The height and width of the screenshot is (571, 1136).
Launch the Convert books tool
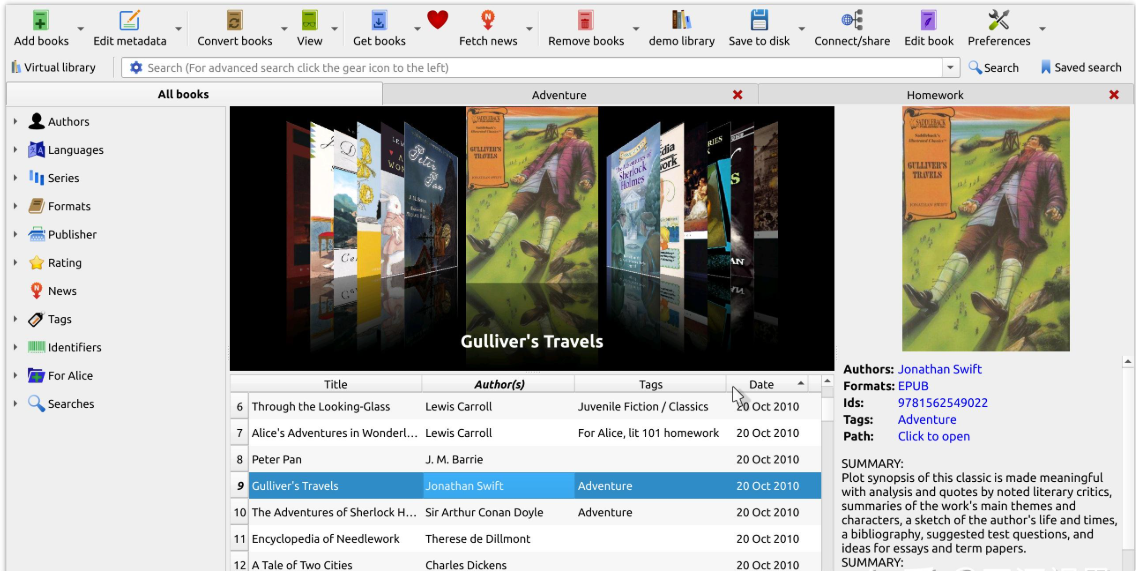[x=235, y=28]
